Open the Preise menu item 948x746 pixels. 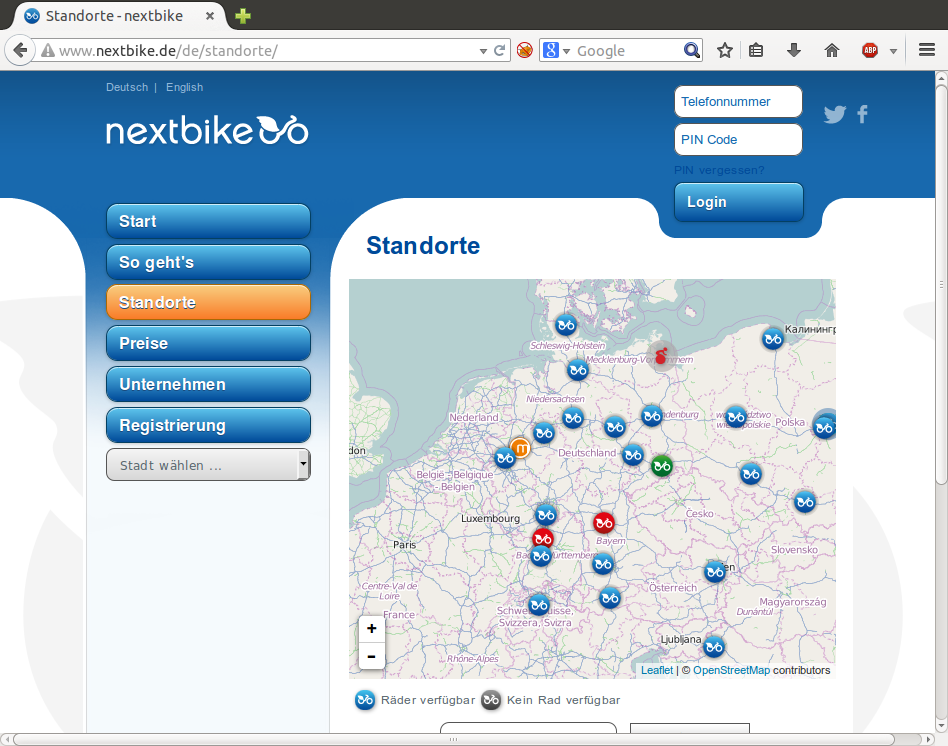[209, 343]
